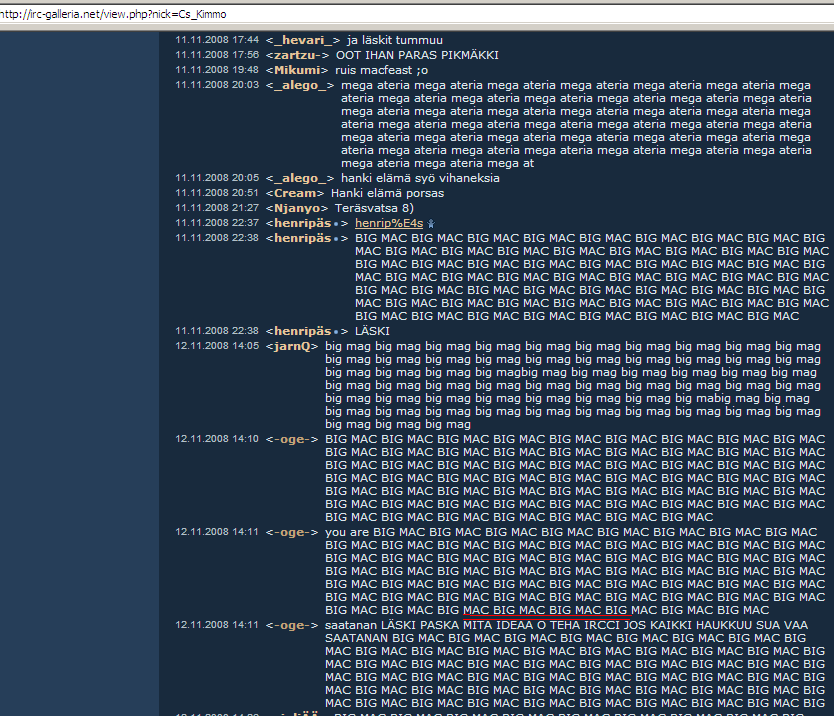Viewport: 834px width, 716px height.
Task: Click henripäs nickname beside the LÄSKI comment
Action: tap(303, 331)
